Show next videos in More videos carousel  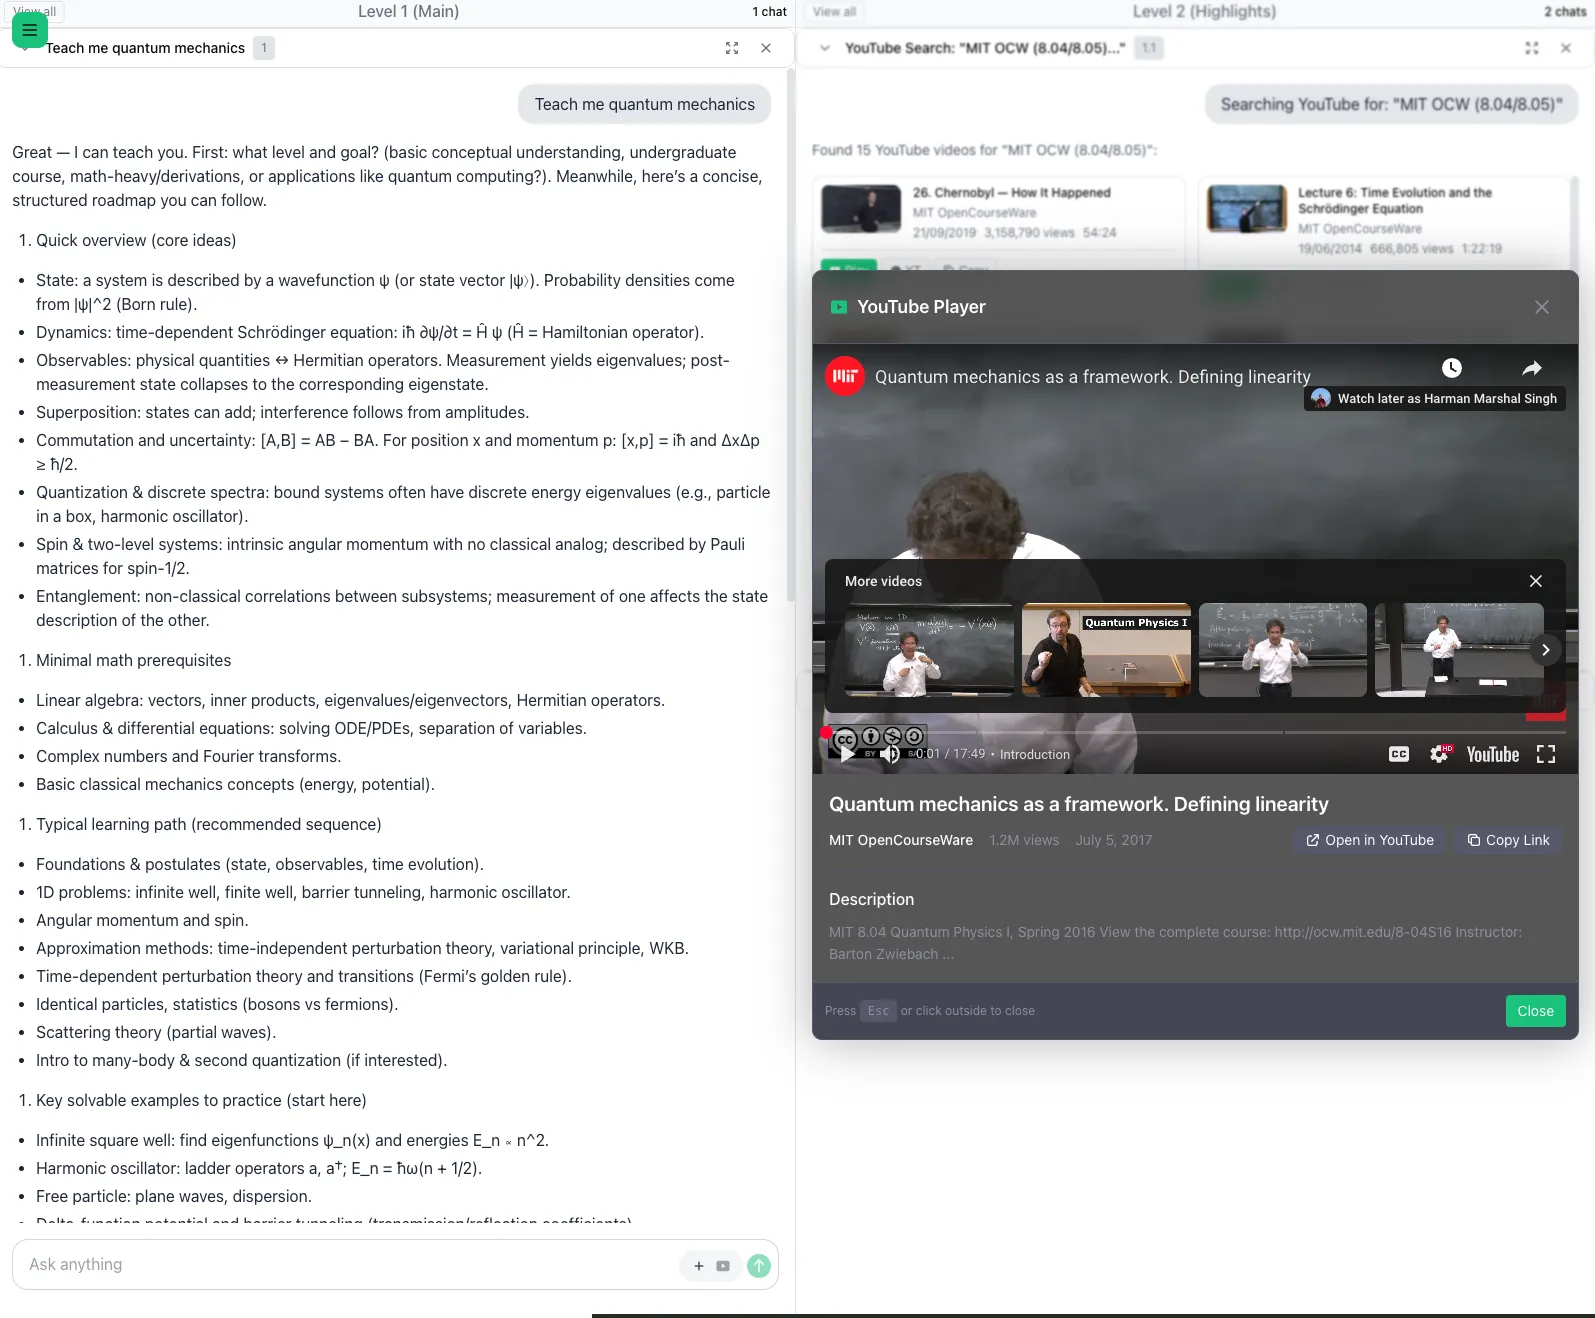point(1545,650)
